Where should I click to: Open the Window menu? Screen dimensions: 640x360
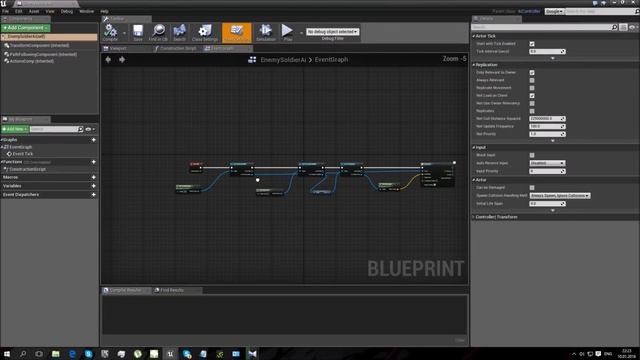[87, 11]
